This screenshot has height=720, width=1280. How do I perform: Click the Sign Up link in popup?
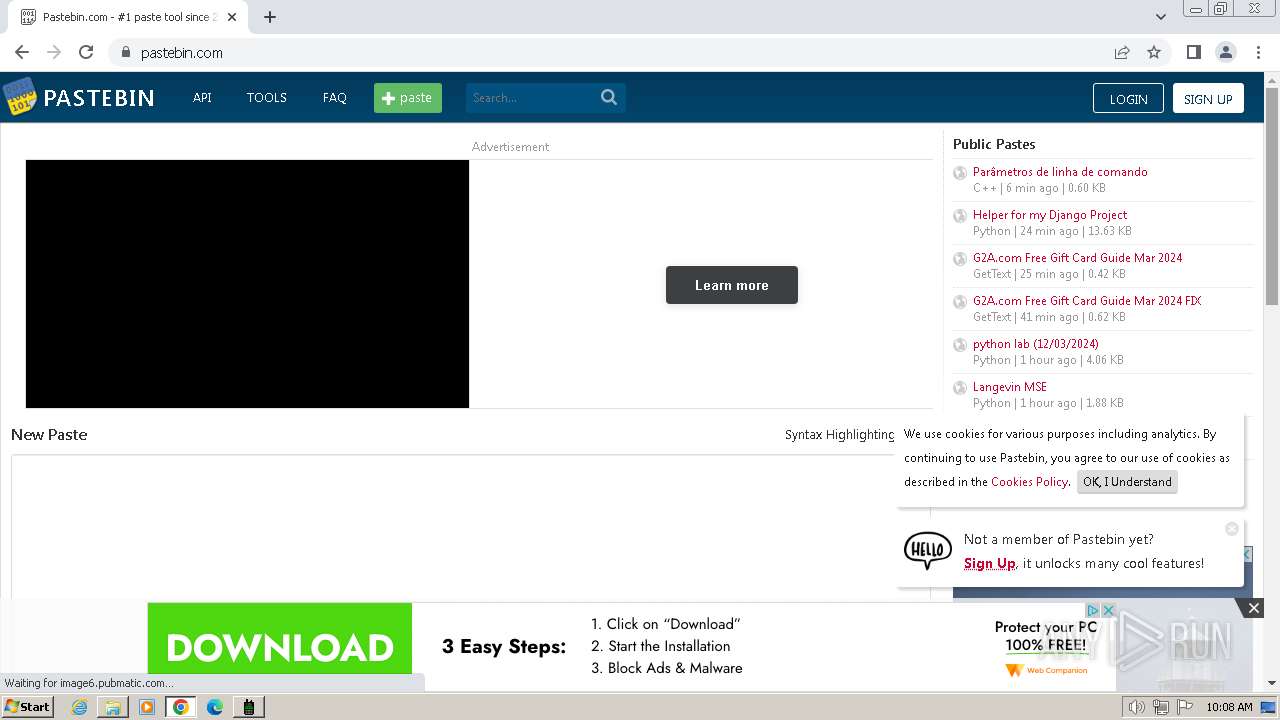pyautogui.click(x=990, y=563)
